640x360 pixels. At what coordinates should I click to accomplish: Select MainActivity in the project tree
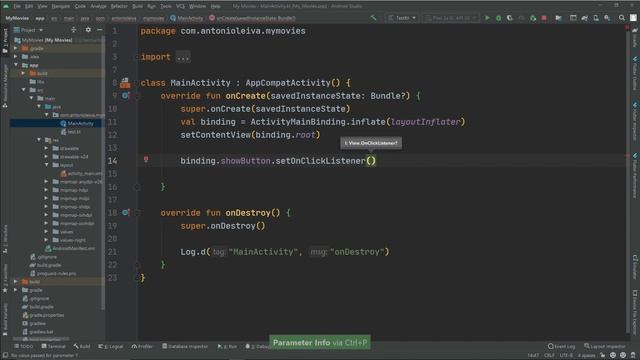coord(80,123)
